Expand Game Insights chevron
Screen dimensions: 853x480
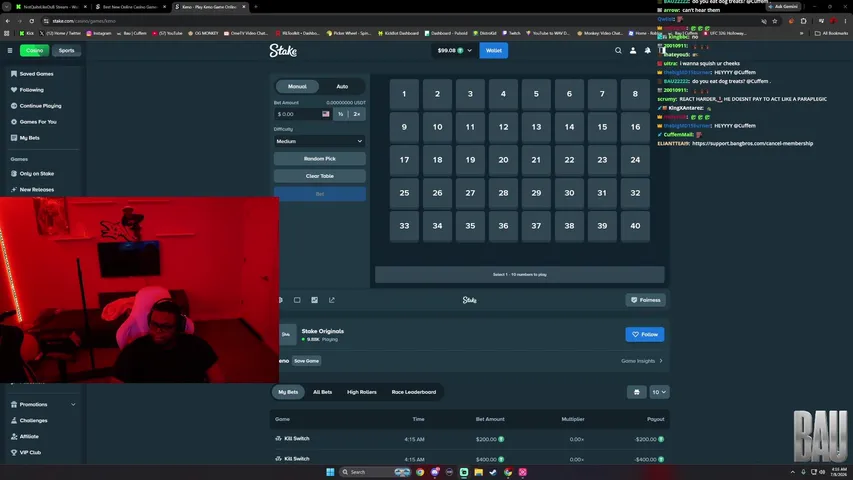click(661, 361)
